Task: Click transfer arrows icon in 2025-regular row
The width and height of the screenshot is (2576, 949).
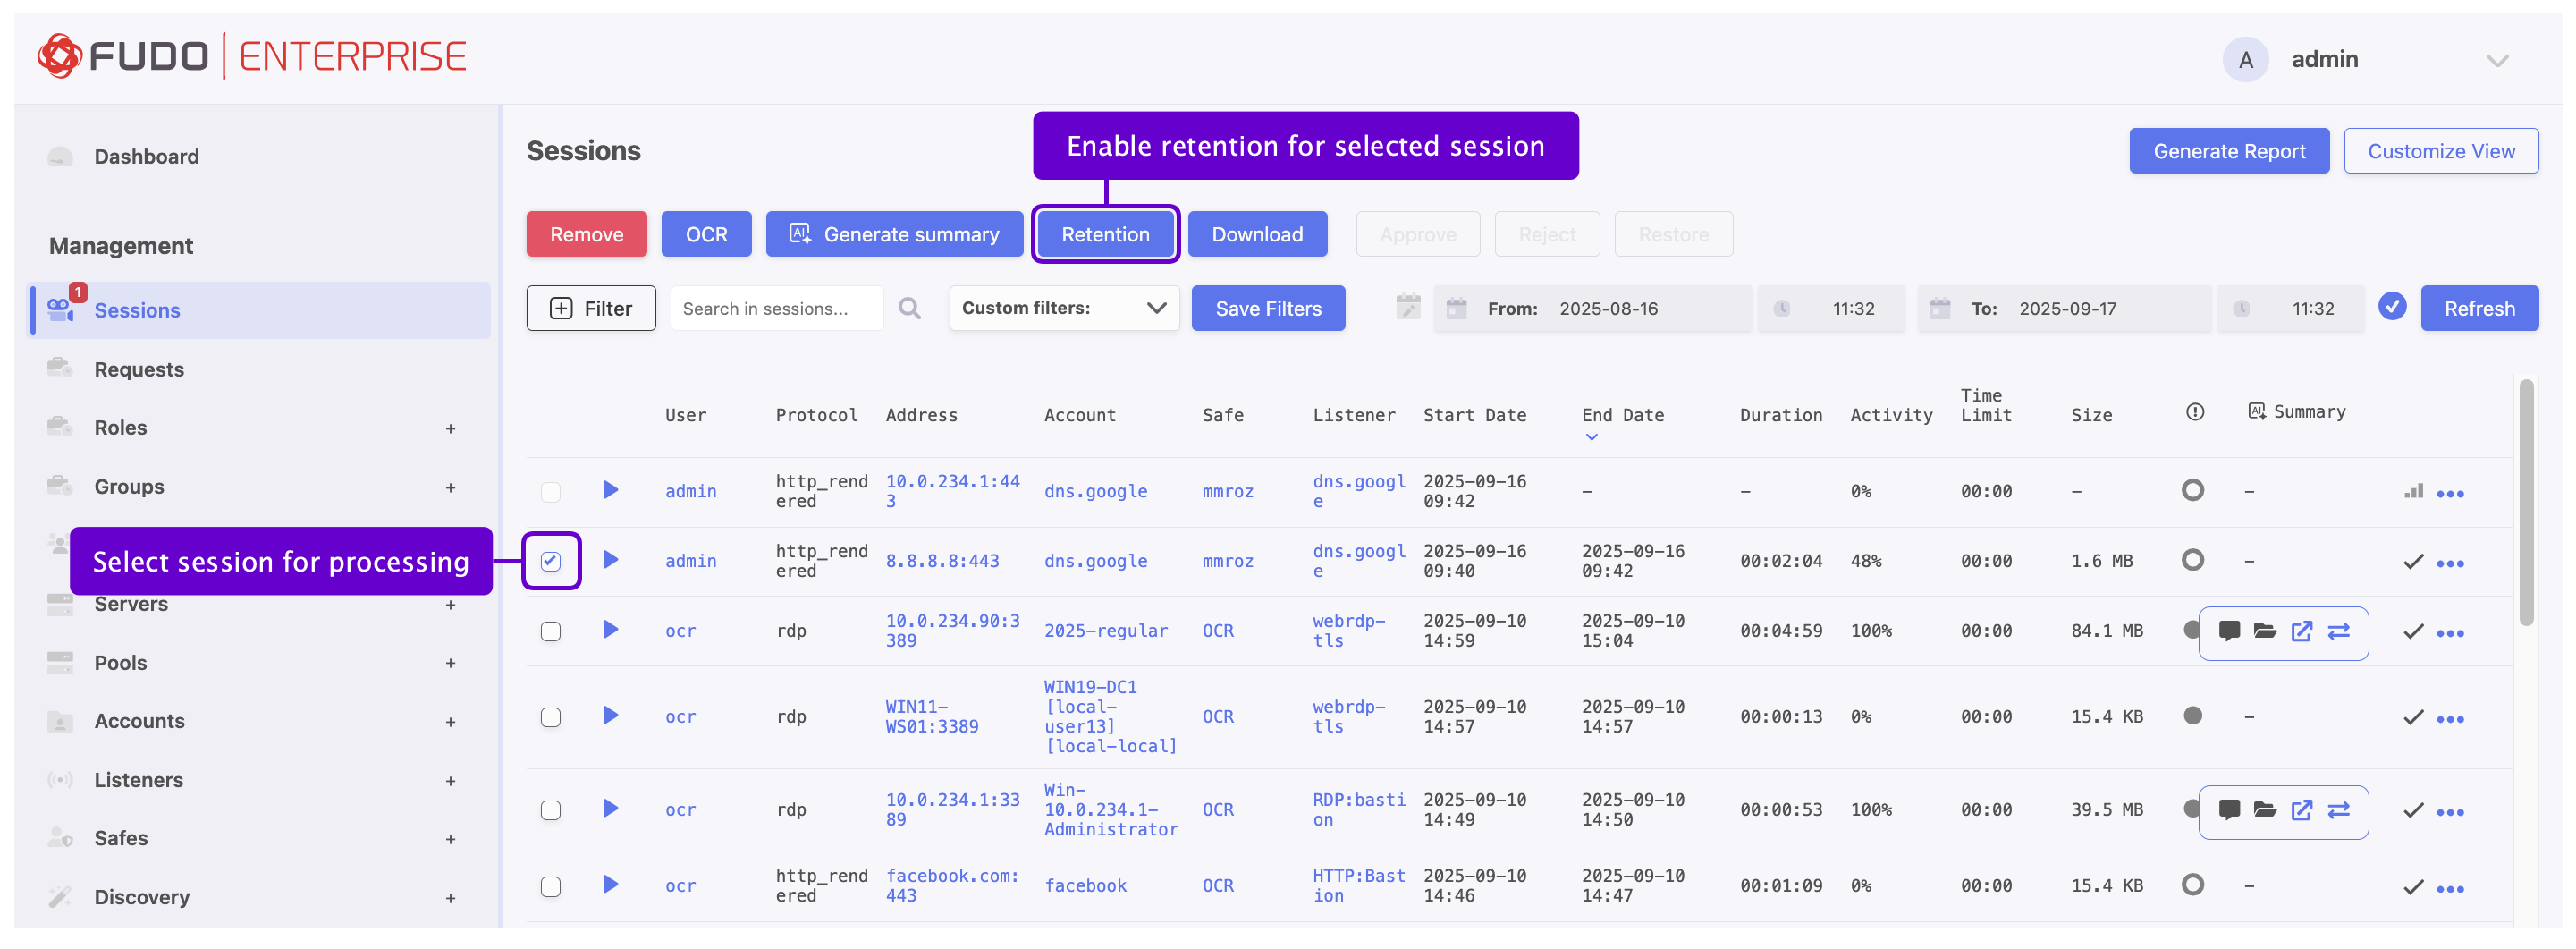Action: point(2338,631)
